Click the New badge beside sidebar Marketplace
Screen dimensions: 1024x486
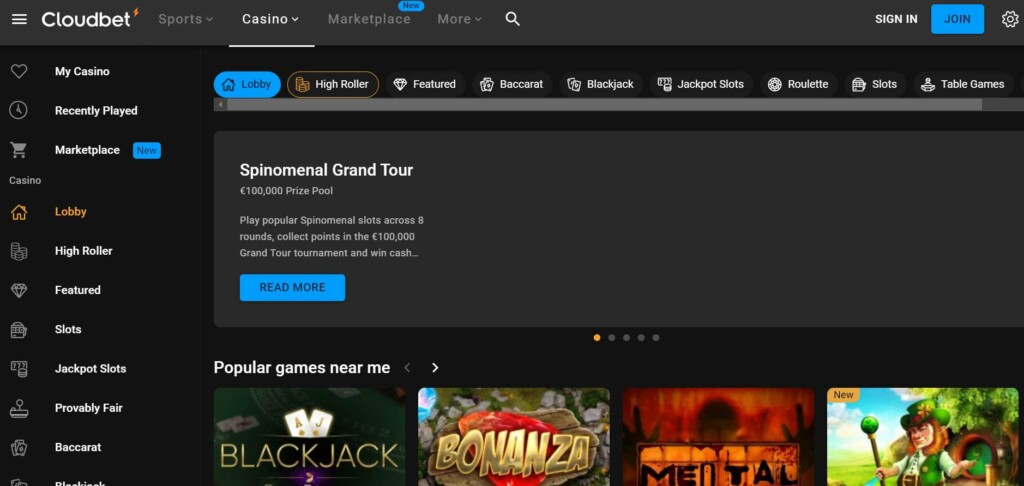[147, 150]
